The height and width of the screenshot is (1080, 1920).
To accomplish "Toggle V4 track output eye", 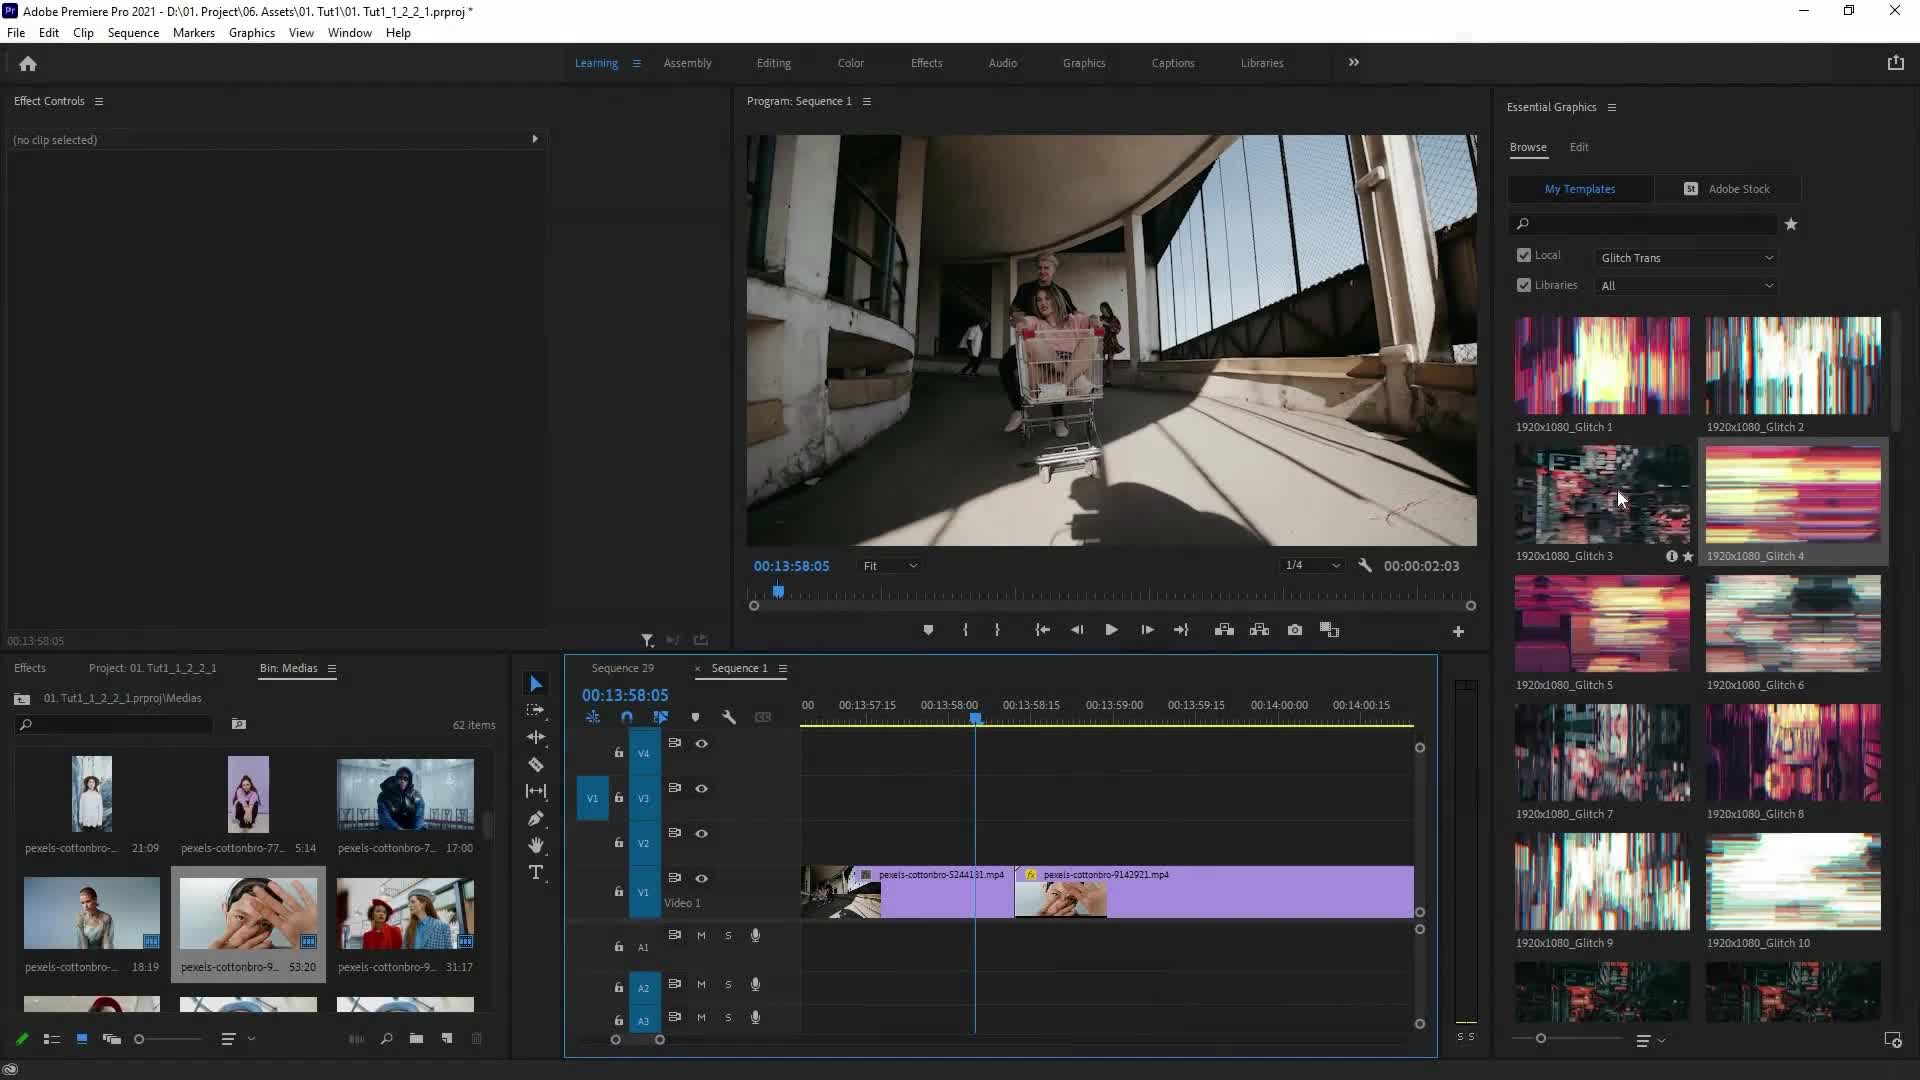I will coord(702,744).
